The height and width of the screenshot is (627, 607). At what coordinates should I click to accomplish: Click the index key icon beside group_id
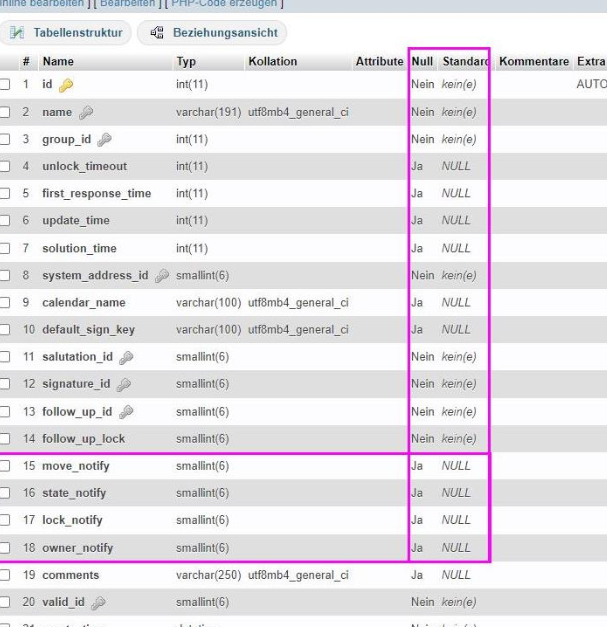pyautogui.click(x=105, y=139)
